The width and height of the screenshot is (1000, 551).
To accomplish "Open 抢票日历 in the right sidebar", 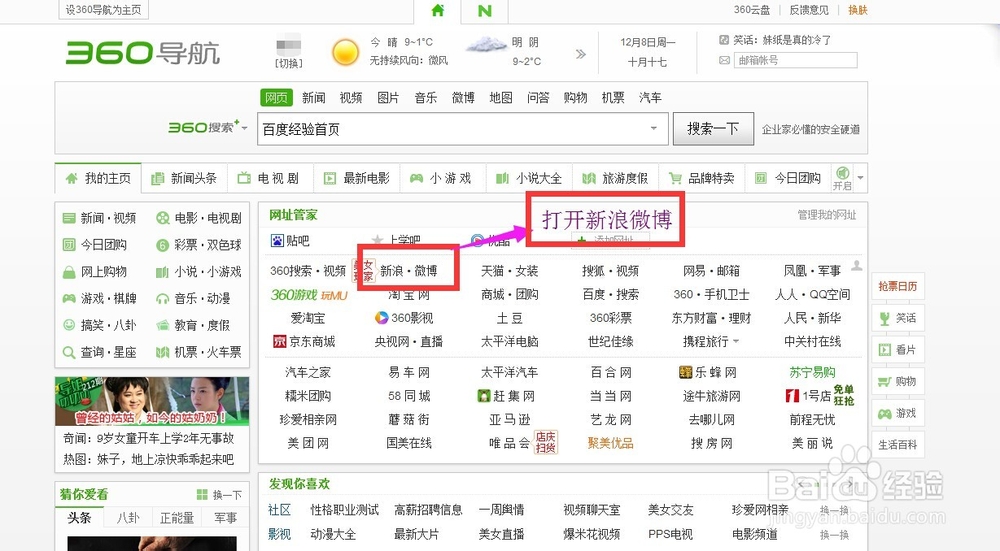I will (x=897, y=286).
